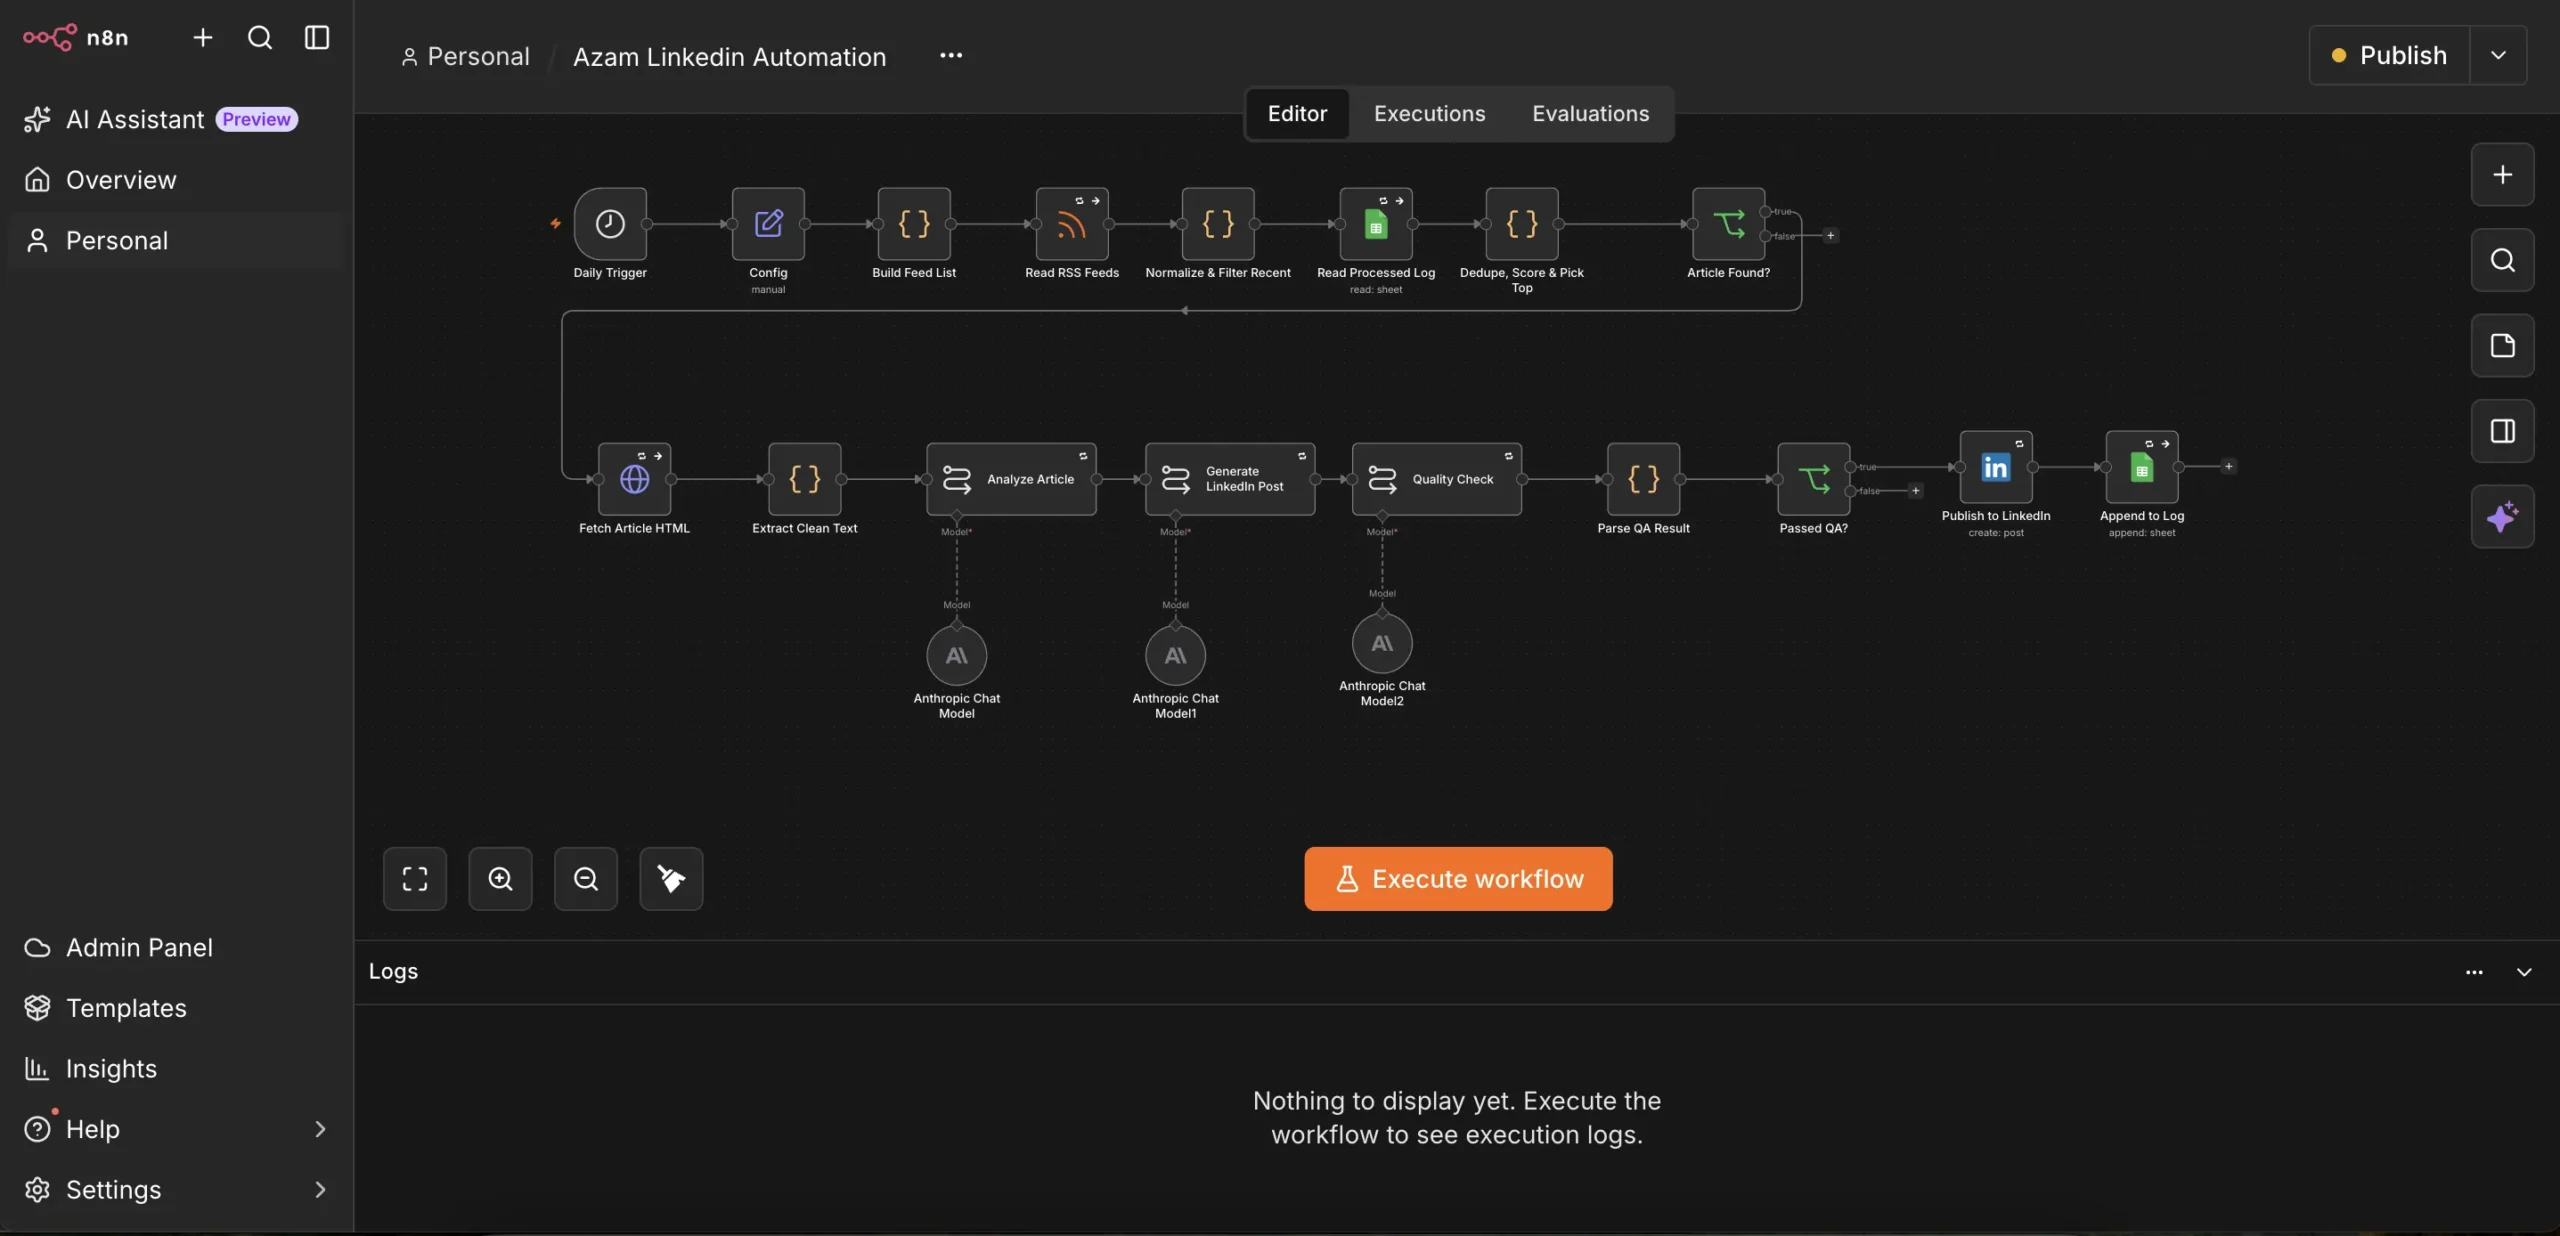Select the Parse QA Result code node
Image resolution: width=2560 pixels, height=1236 pixels.
(1643, 479)
